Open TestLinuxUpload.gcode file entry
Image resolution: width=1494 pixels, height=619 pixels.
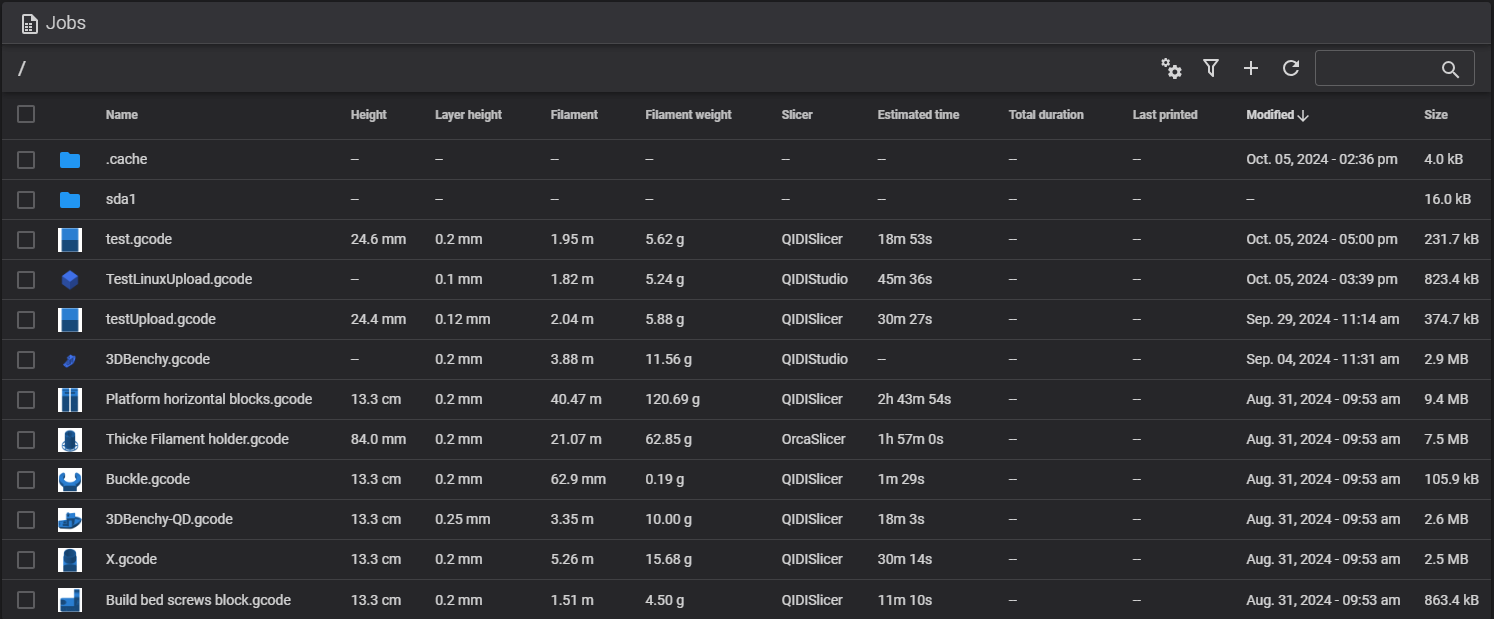(178, 280)
